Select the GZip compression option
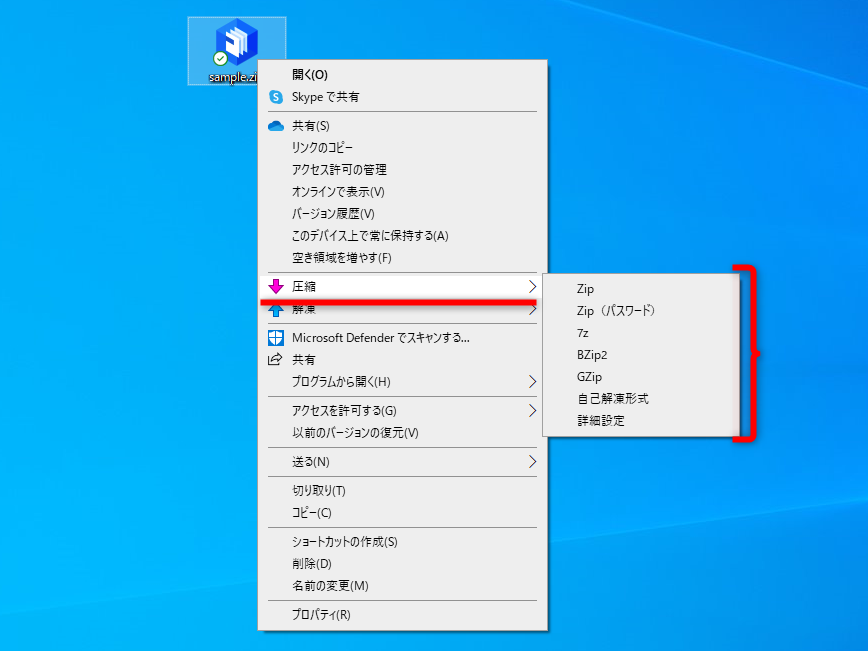The image size is (868, 651). (589, 377)
